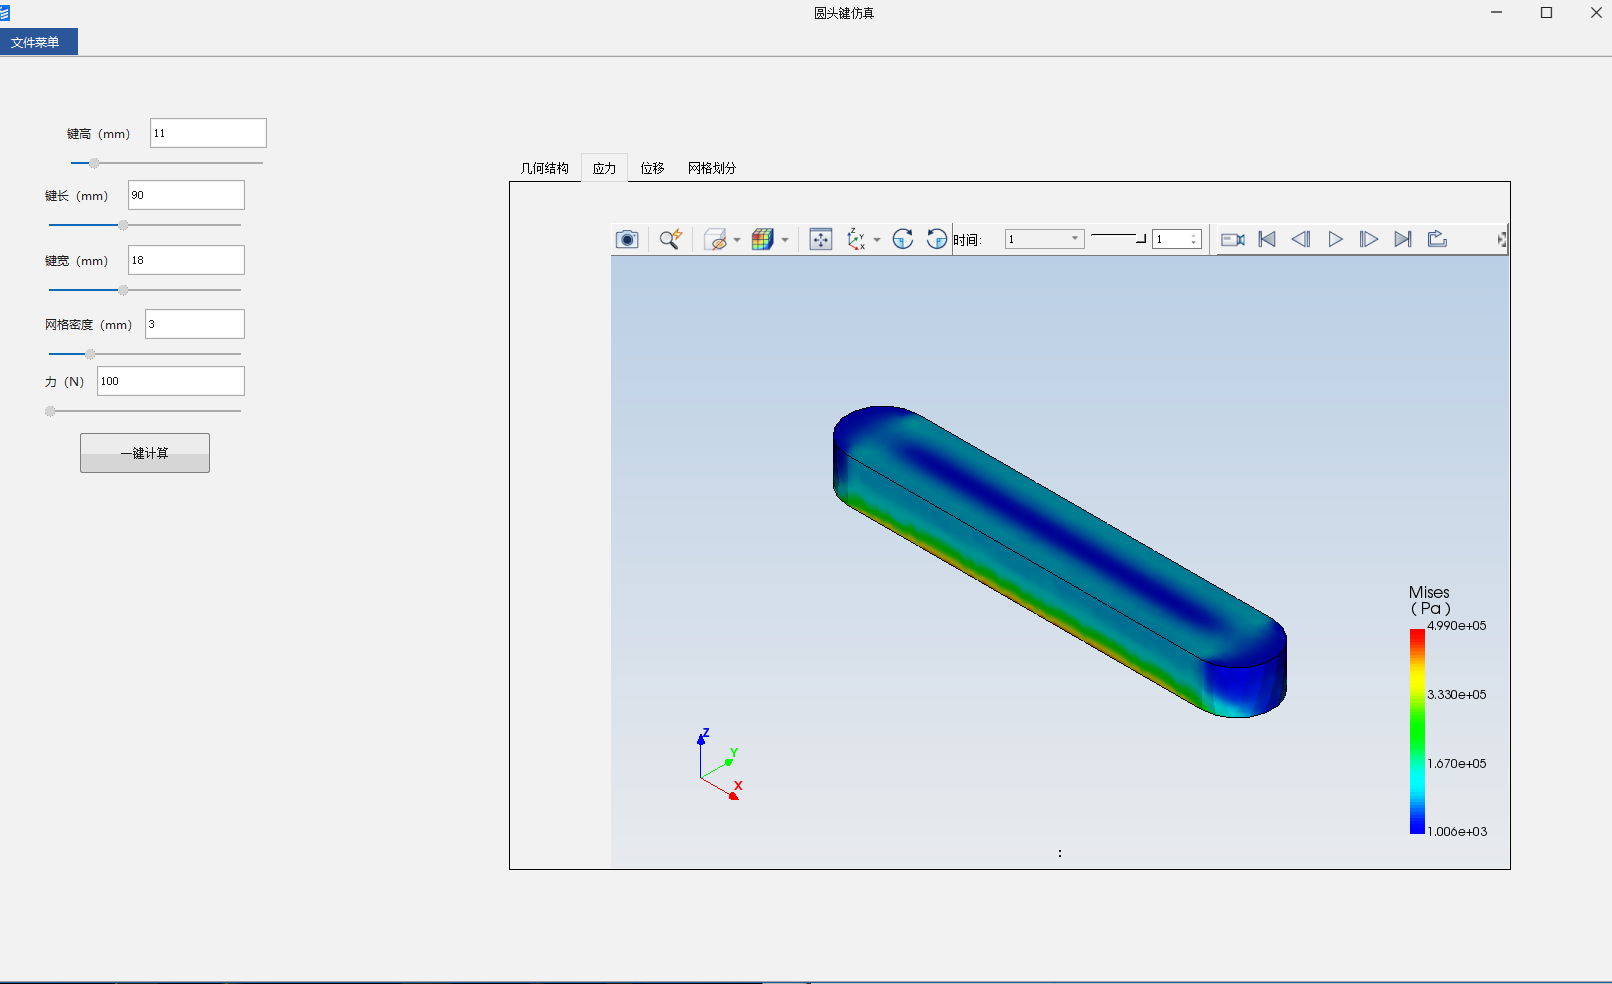Click the rotate counterclockwise icon
Screen dimensions: 1612x984
click(x=936, y=239)
